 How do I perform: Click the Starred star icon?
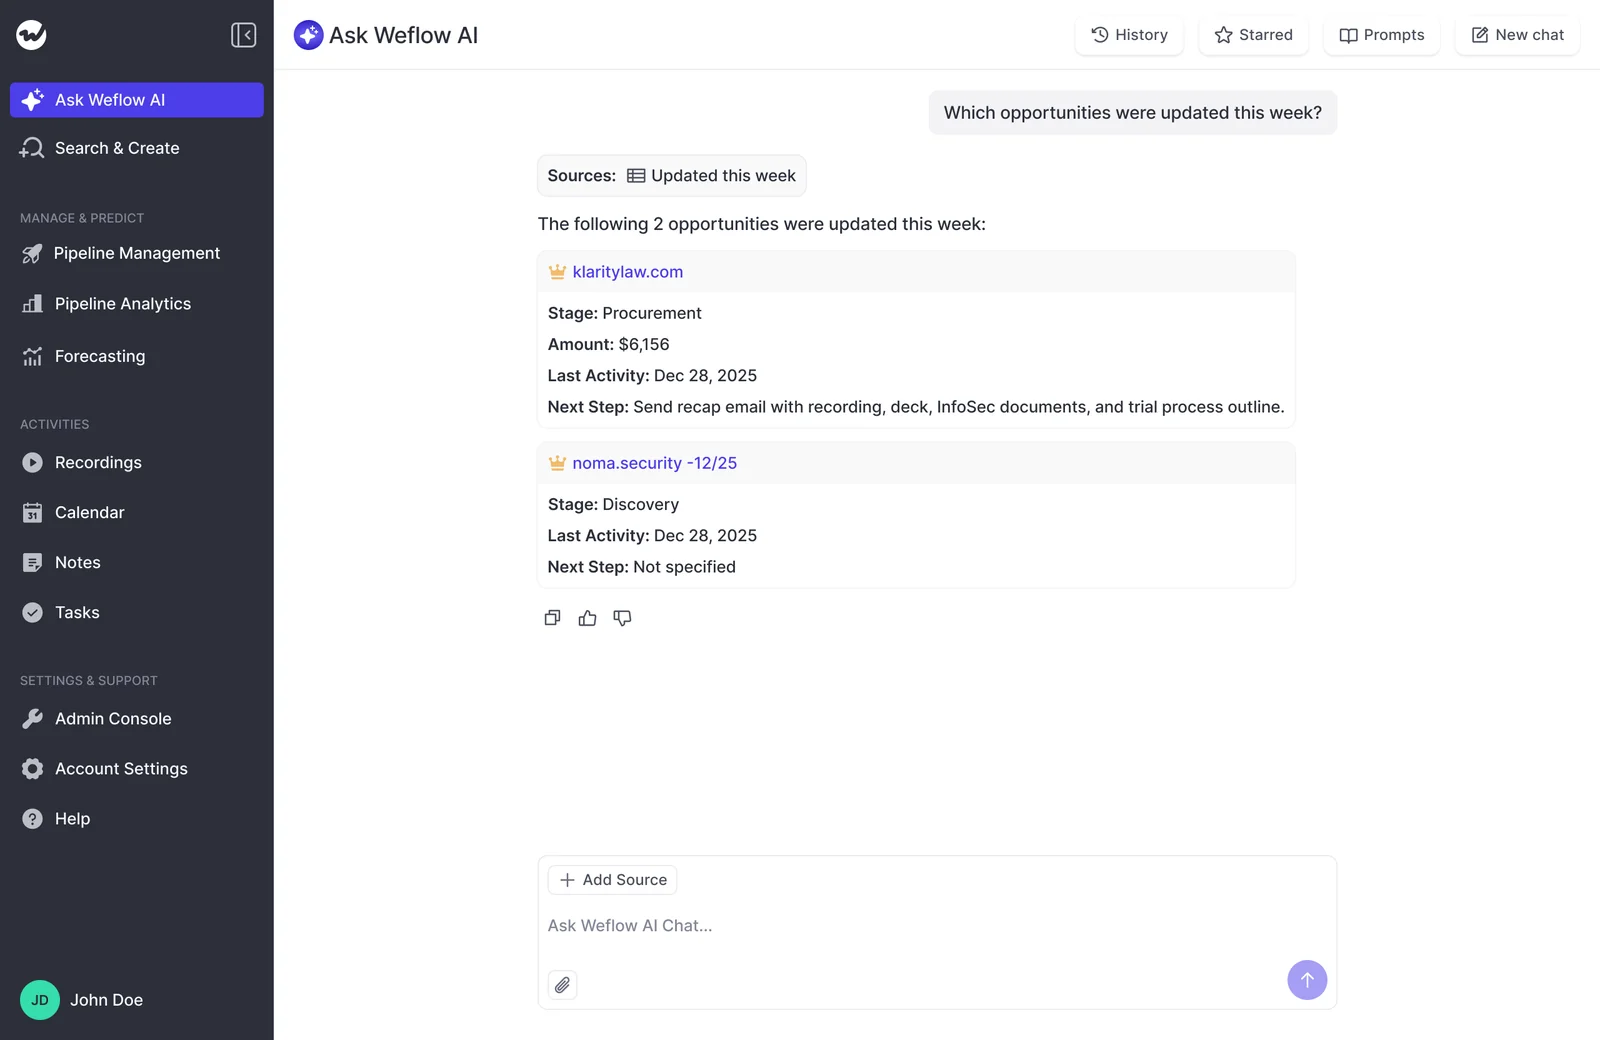coord(1223,35)
